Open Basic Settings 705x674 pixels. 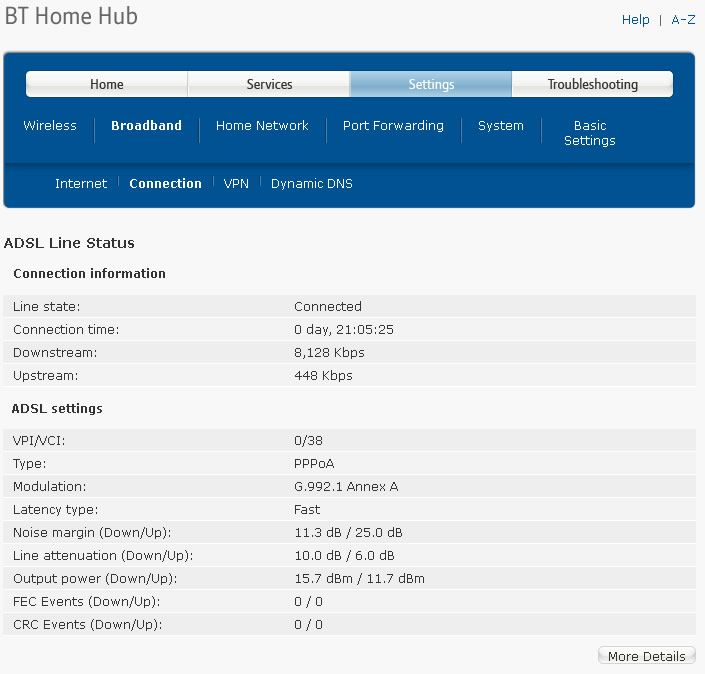pos(590,133)
